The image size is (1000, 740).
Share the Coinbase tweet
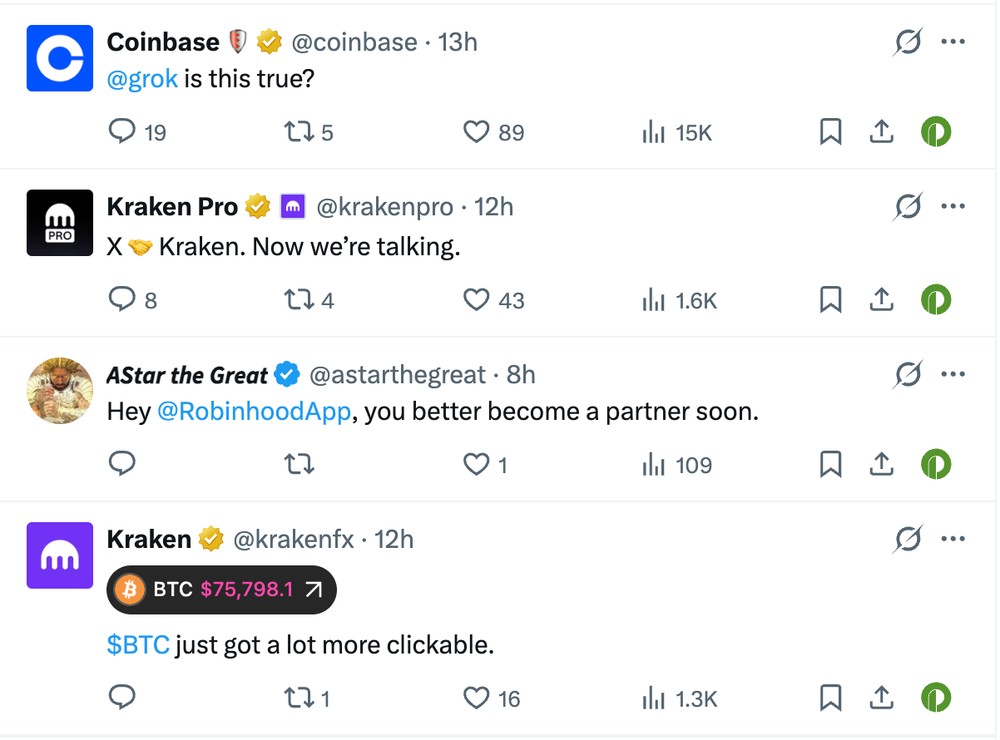tap(881, 131)
